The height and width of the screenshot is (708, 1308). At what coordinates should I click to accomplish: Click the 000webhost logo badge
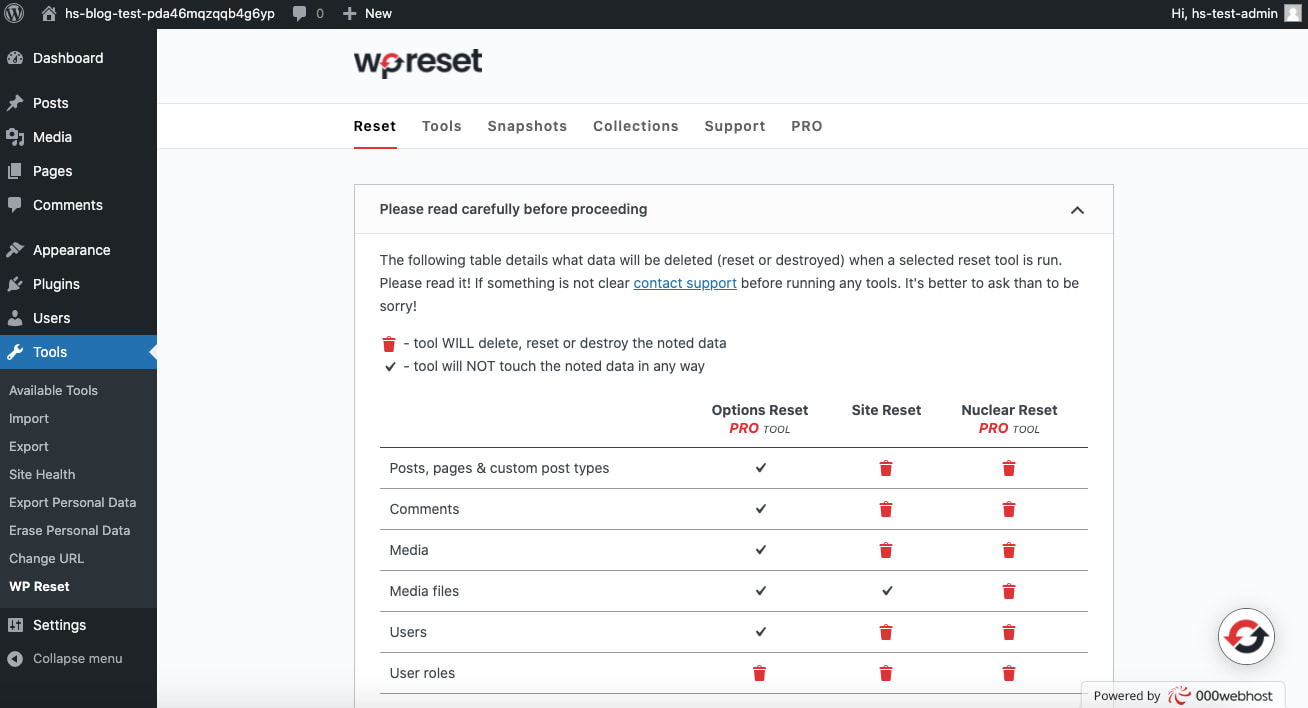(x=1182, y=694)
